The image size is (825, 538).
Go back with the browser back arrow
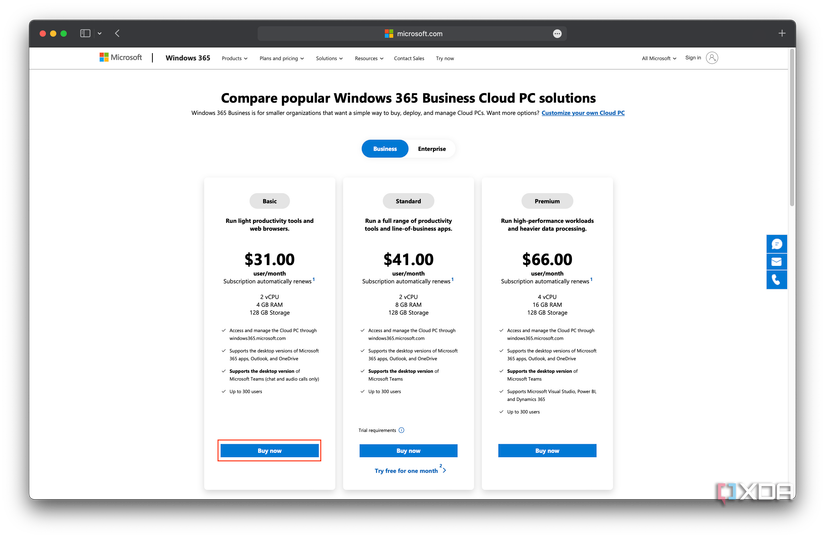coord(117,33)
